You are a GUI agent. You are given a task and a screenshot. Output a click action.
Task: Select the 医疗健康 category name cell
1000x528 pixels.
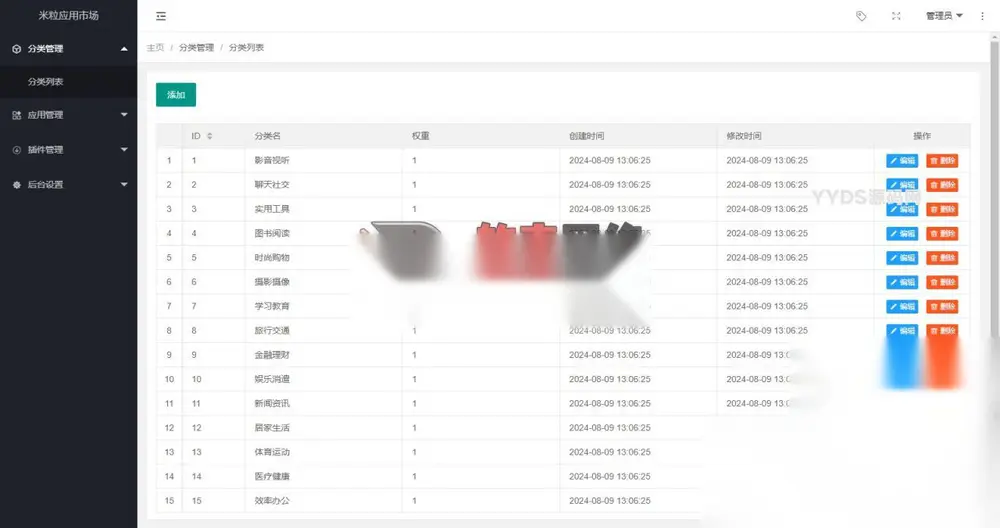click(323, 476)
